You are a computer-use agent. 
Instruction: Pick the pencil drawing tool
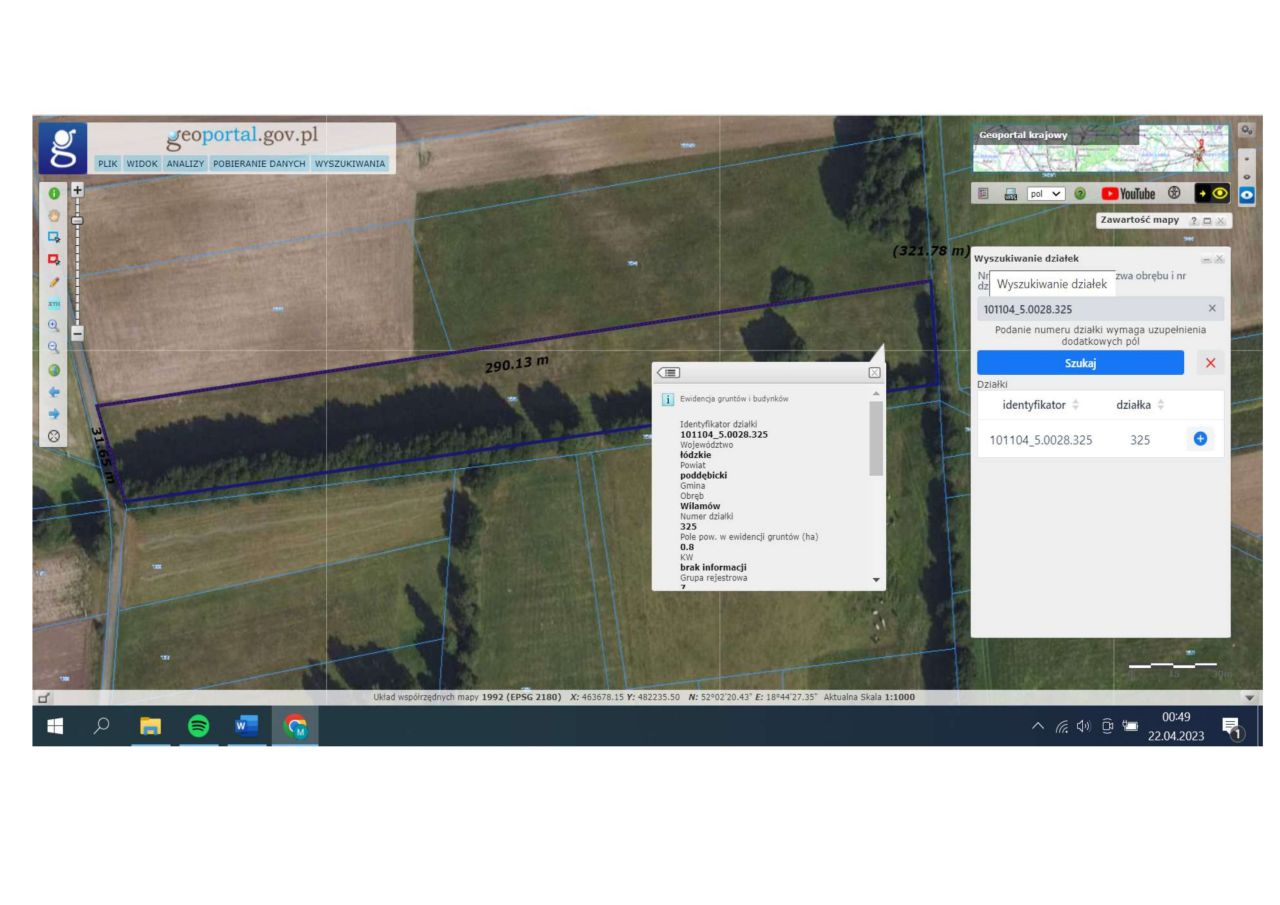[x=54, y=283]
